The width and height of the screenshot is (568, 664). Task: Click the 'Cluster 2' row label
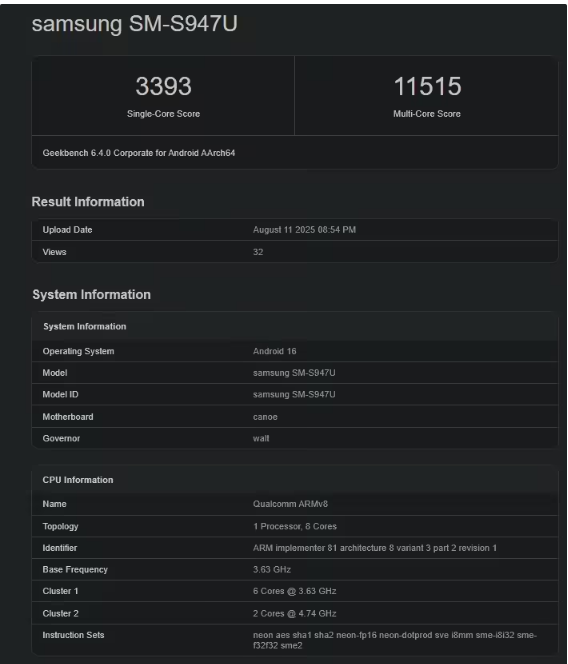[x=60, y=614]
